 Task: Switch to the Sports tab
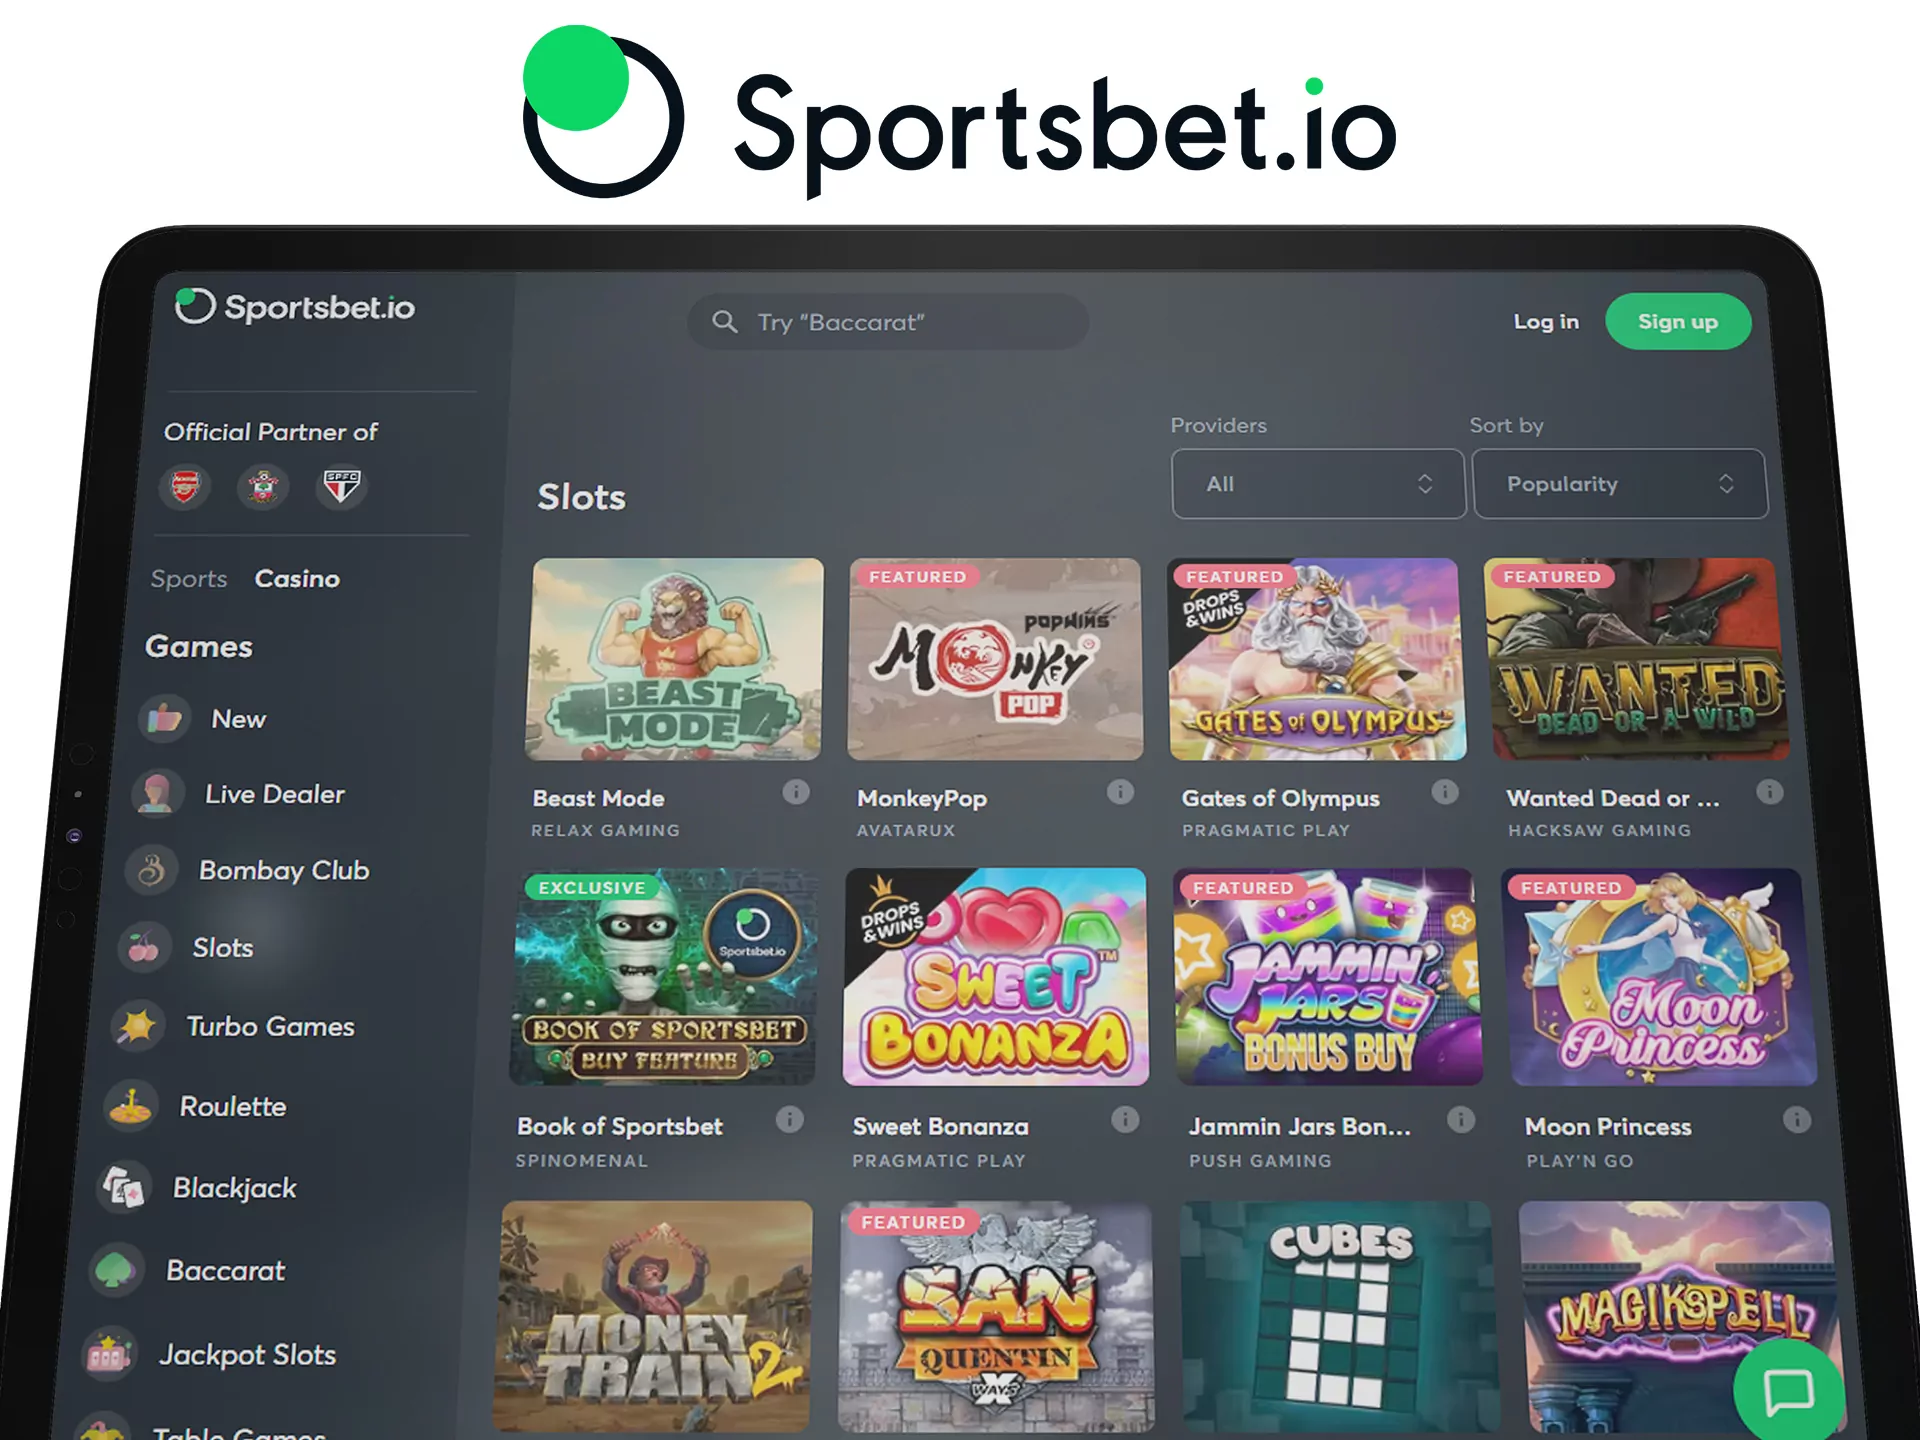[189, 579]
